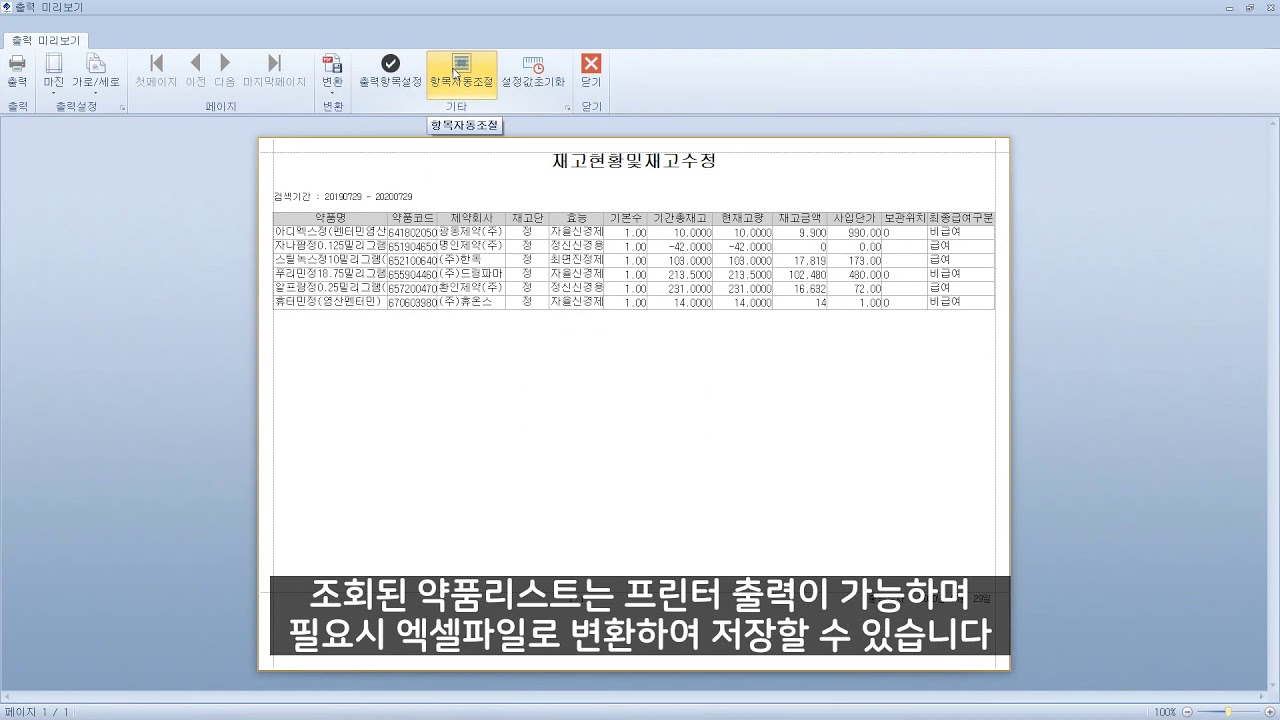Click the 푸리민정18.75밀리그램 row
The height and width of the screenshot is (720, 1280).
634,274
